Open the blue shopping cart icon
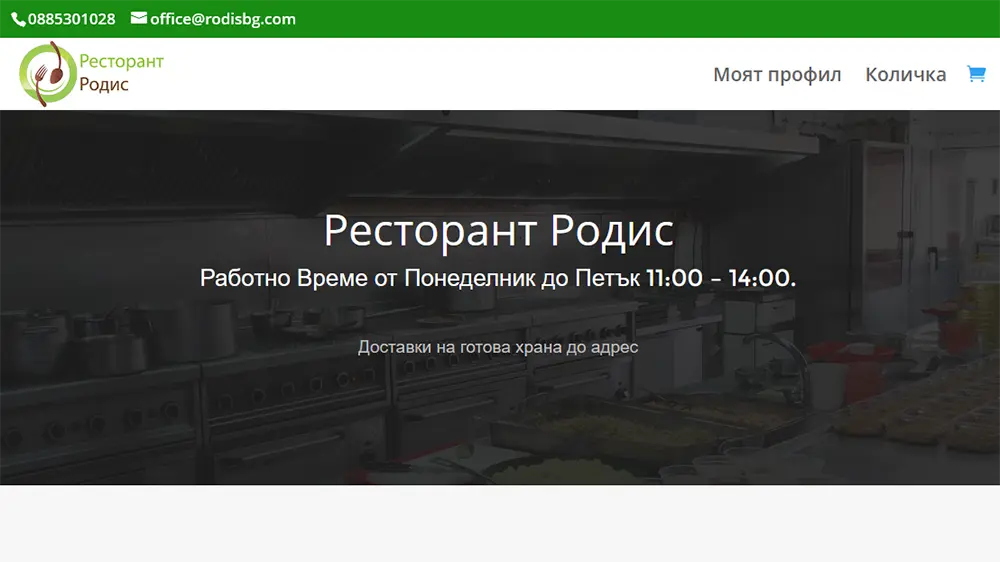This screenshot has width=1000, height=562. [976, 73]
